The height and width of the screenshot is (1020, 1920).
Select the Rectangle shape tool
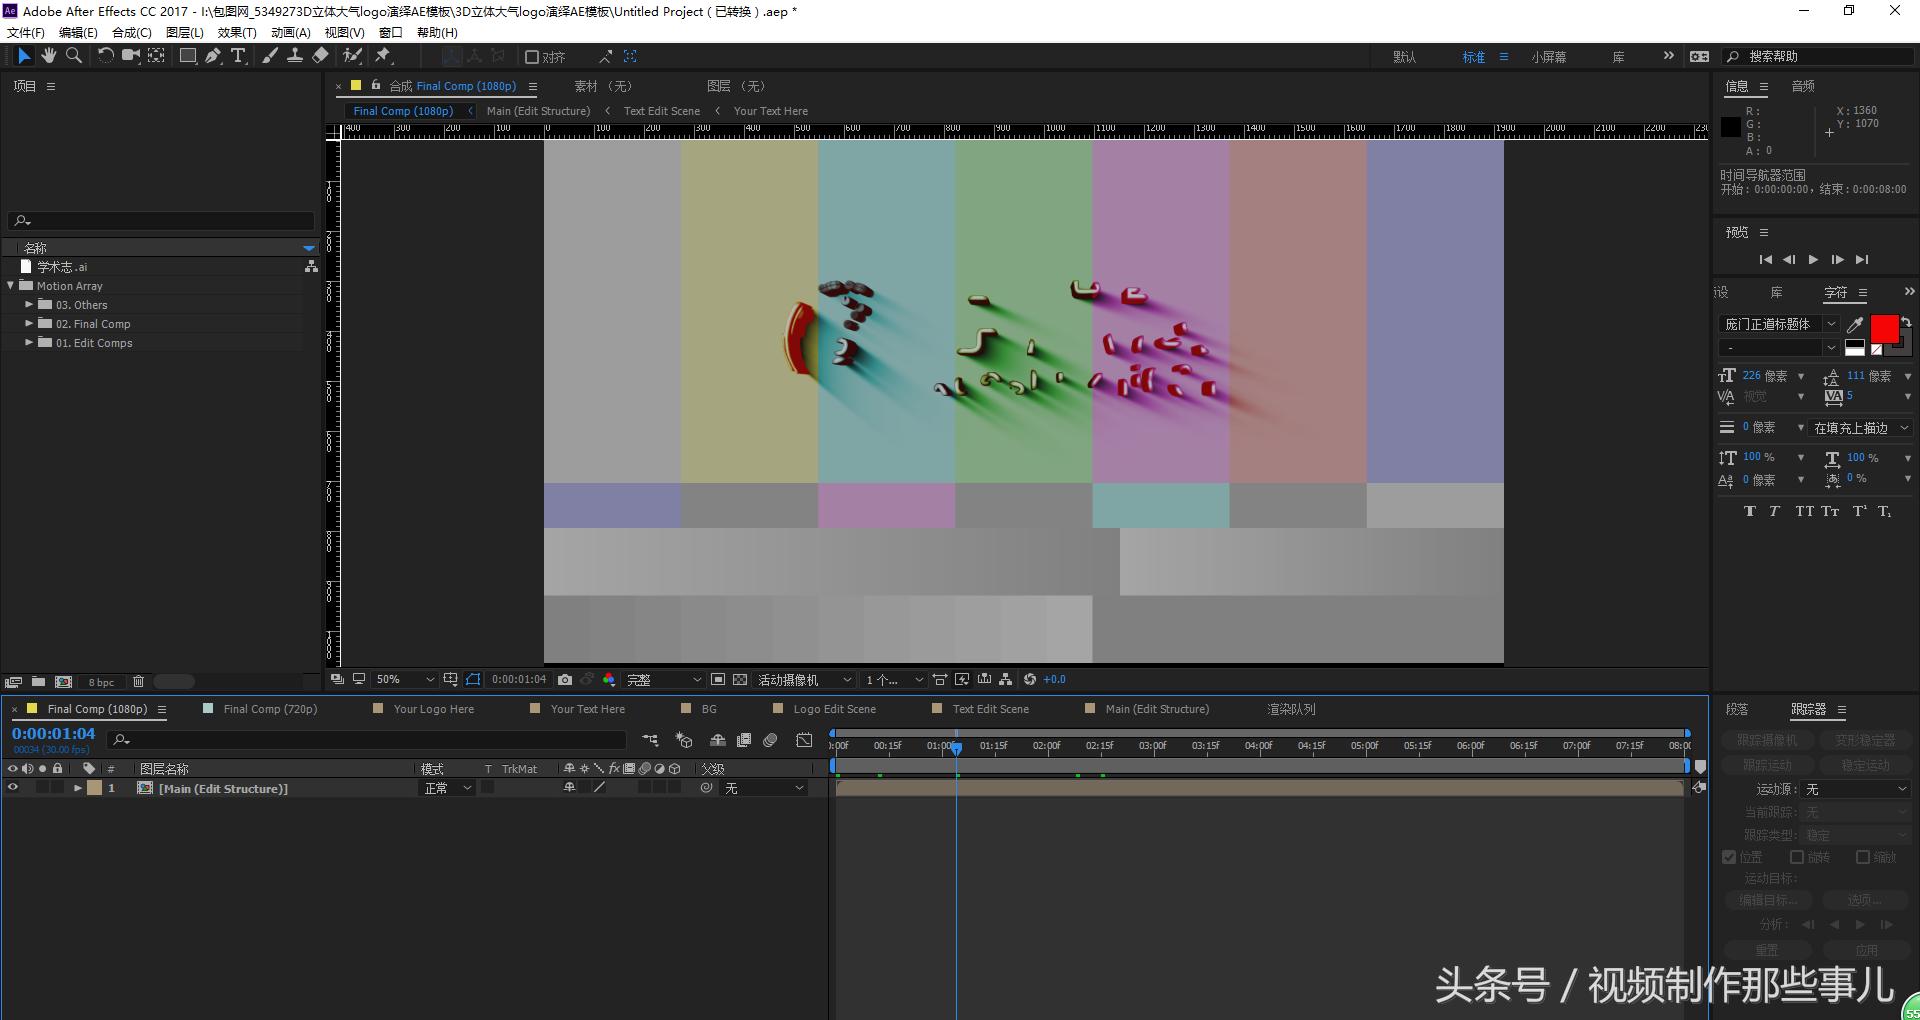[x=187, y=56]
